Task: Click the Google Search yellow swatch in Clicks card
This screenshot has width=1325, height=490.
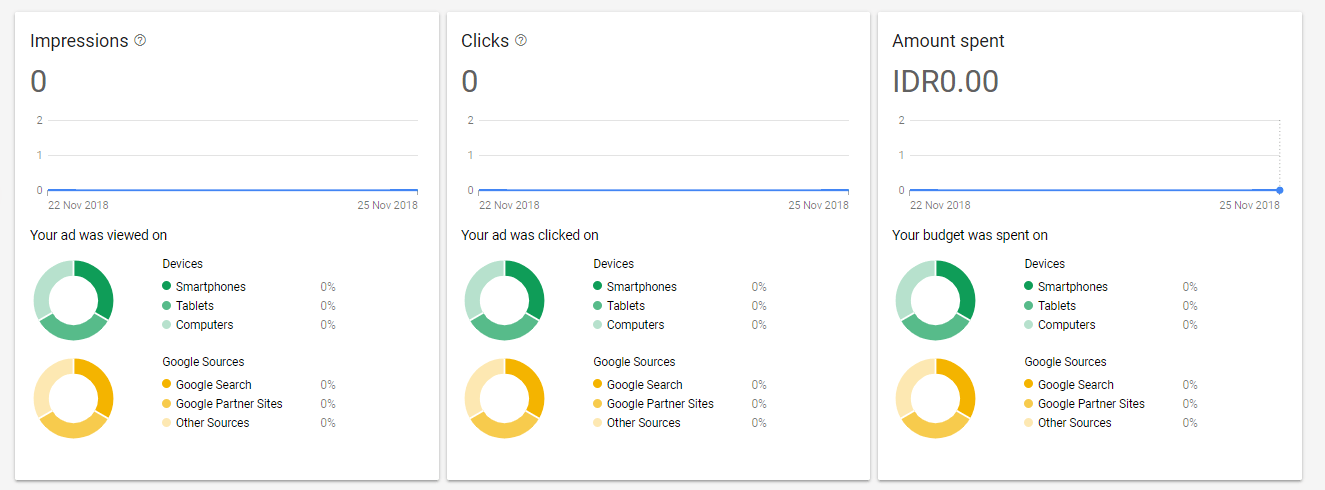Action: 597,385
